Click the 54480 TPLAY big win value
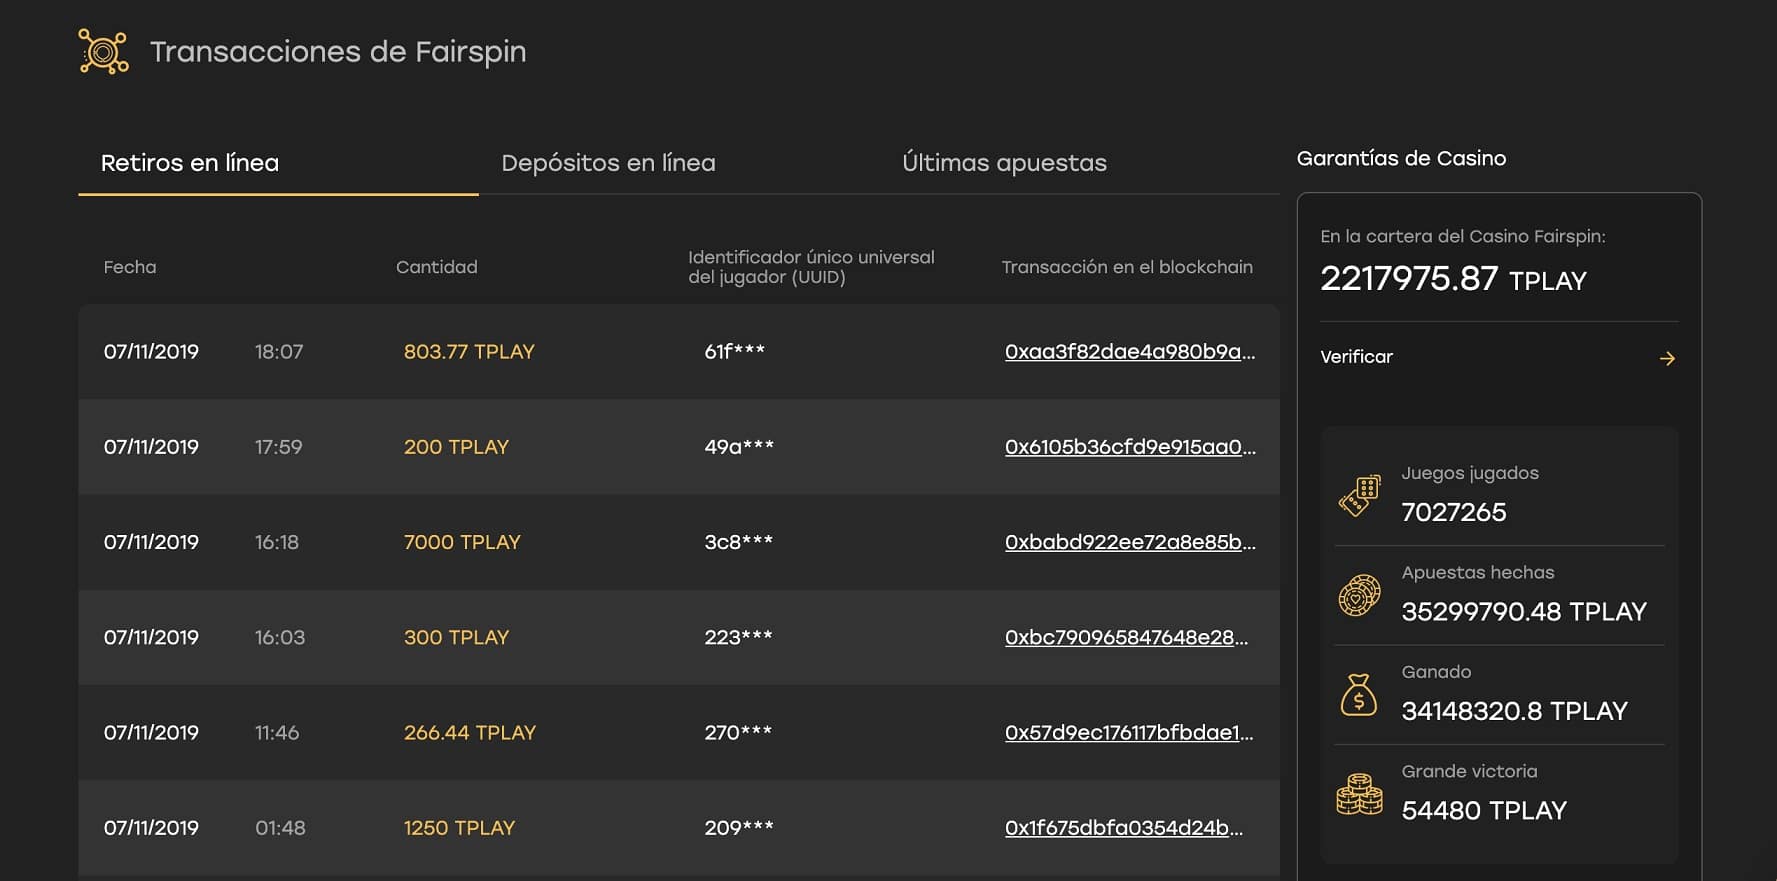The image size is (1777, 881). coord(1484,810)
